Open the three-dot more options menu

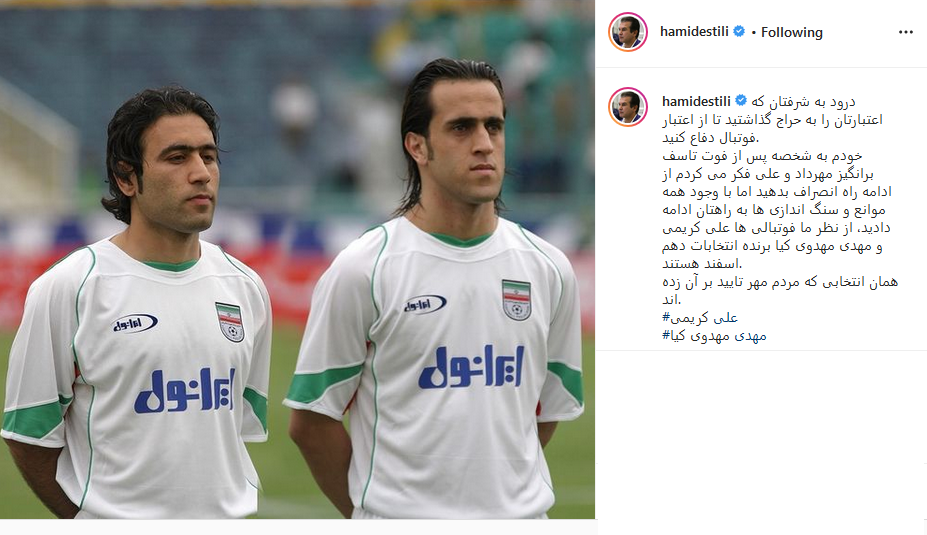click(x=906, y=32)
